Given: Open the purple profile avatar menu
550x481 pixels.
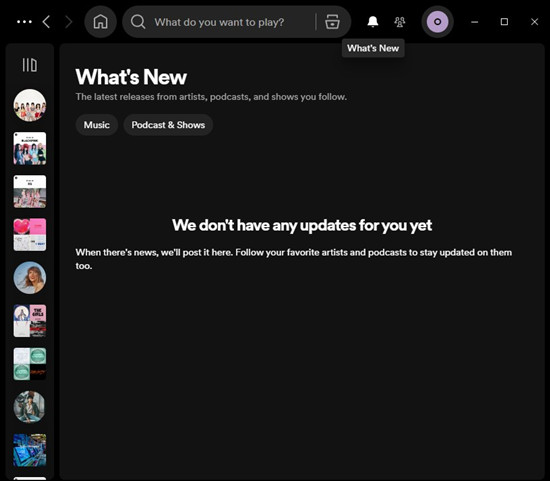Looking at the screenshot, I should [437, 22].
